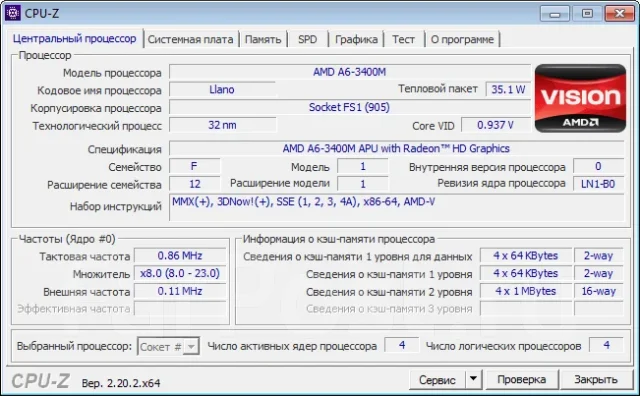Open the Сервис dropdown arrow
This screenshot has height=396, width=640.
click(473, 379)
